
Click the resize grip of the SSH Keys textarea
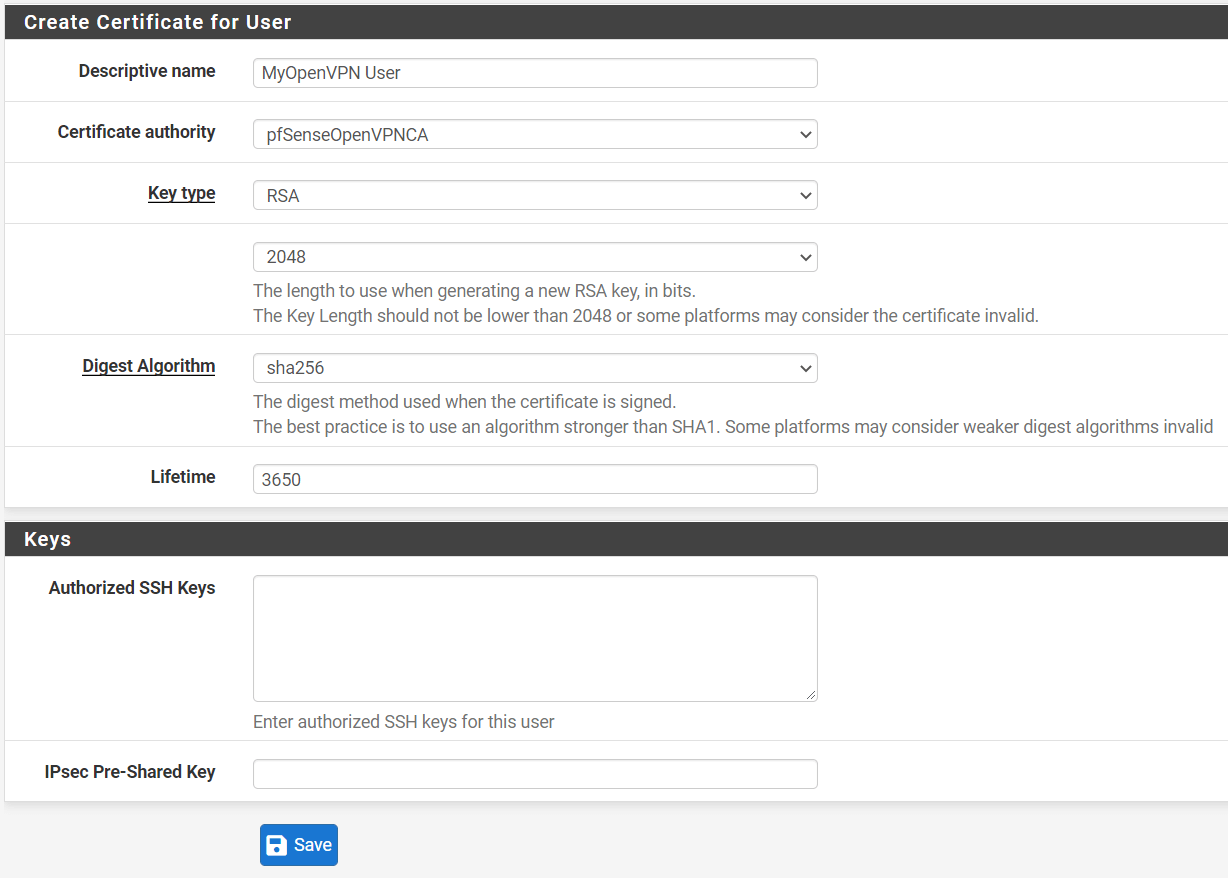pos(811,696)
